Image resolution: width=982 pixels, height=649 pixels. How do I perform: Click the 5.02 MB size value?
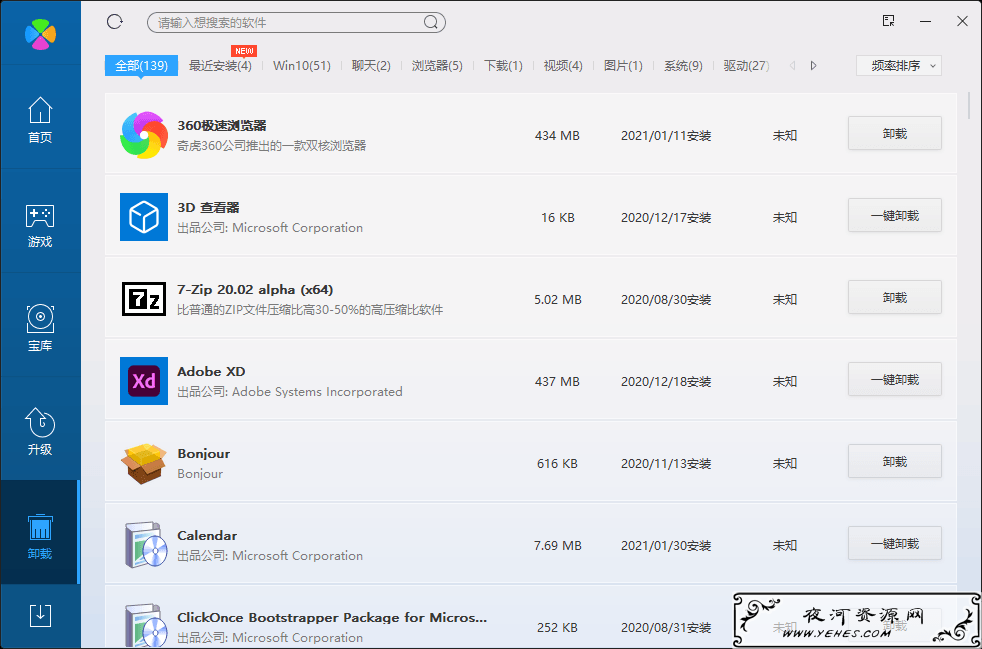(558, 299)
